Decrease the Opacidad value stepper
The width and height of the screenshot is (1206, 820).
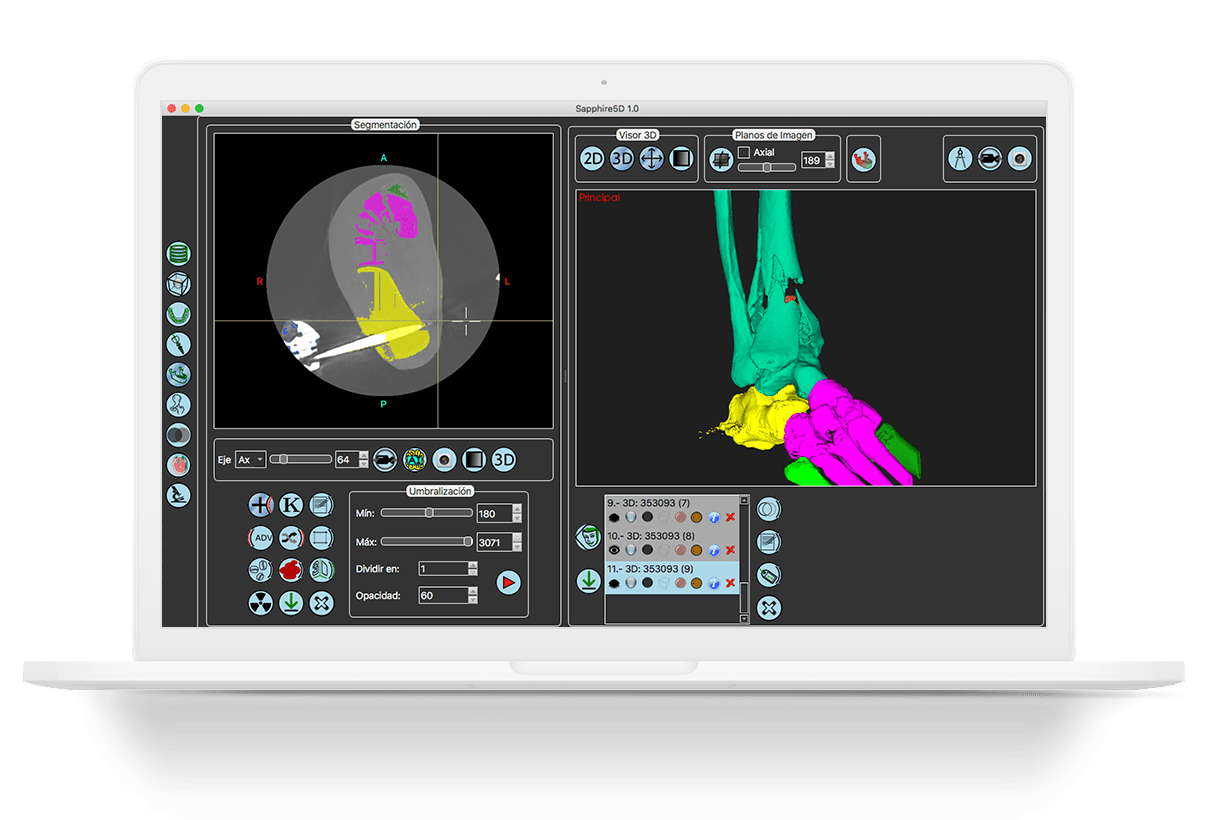click(x=473, y=600)
